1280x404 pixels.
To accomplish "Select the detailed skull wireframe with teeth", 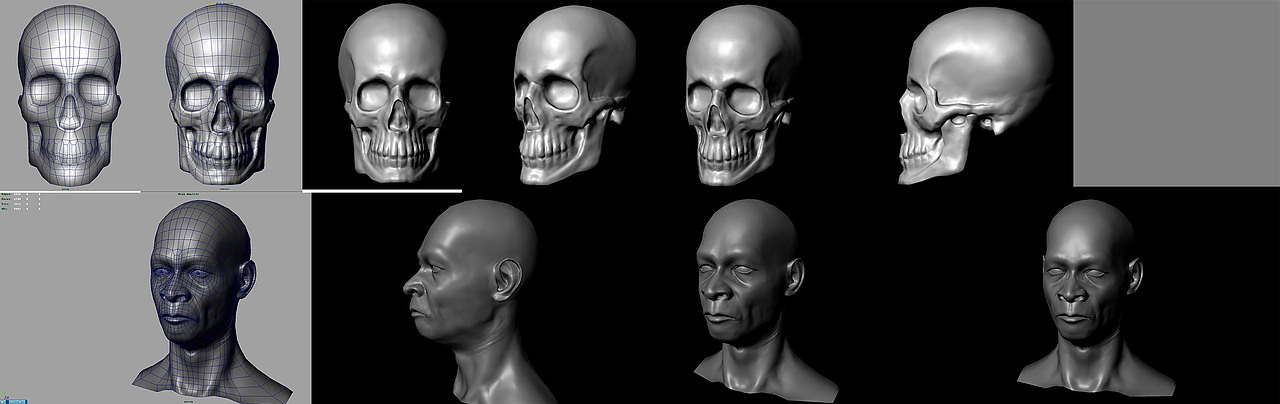I will [220, 96].
